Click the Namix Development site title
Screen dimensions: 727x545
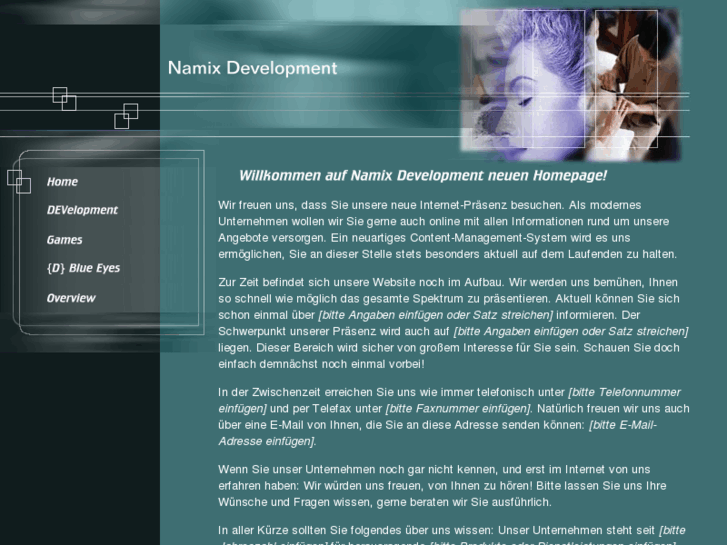coord(253,68)
